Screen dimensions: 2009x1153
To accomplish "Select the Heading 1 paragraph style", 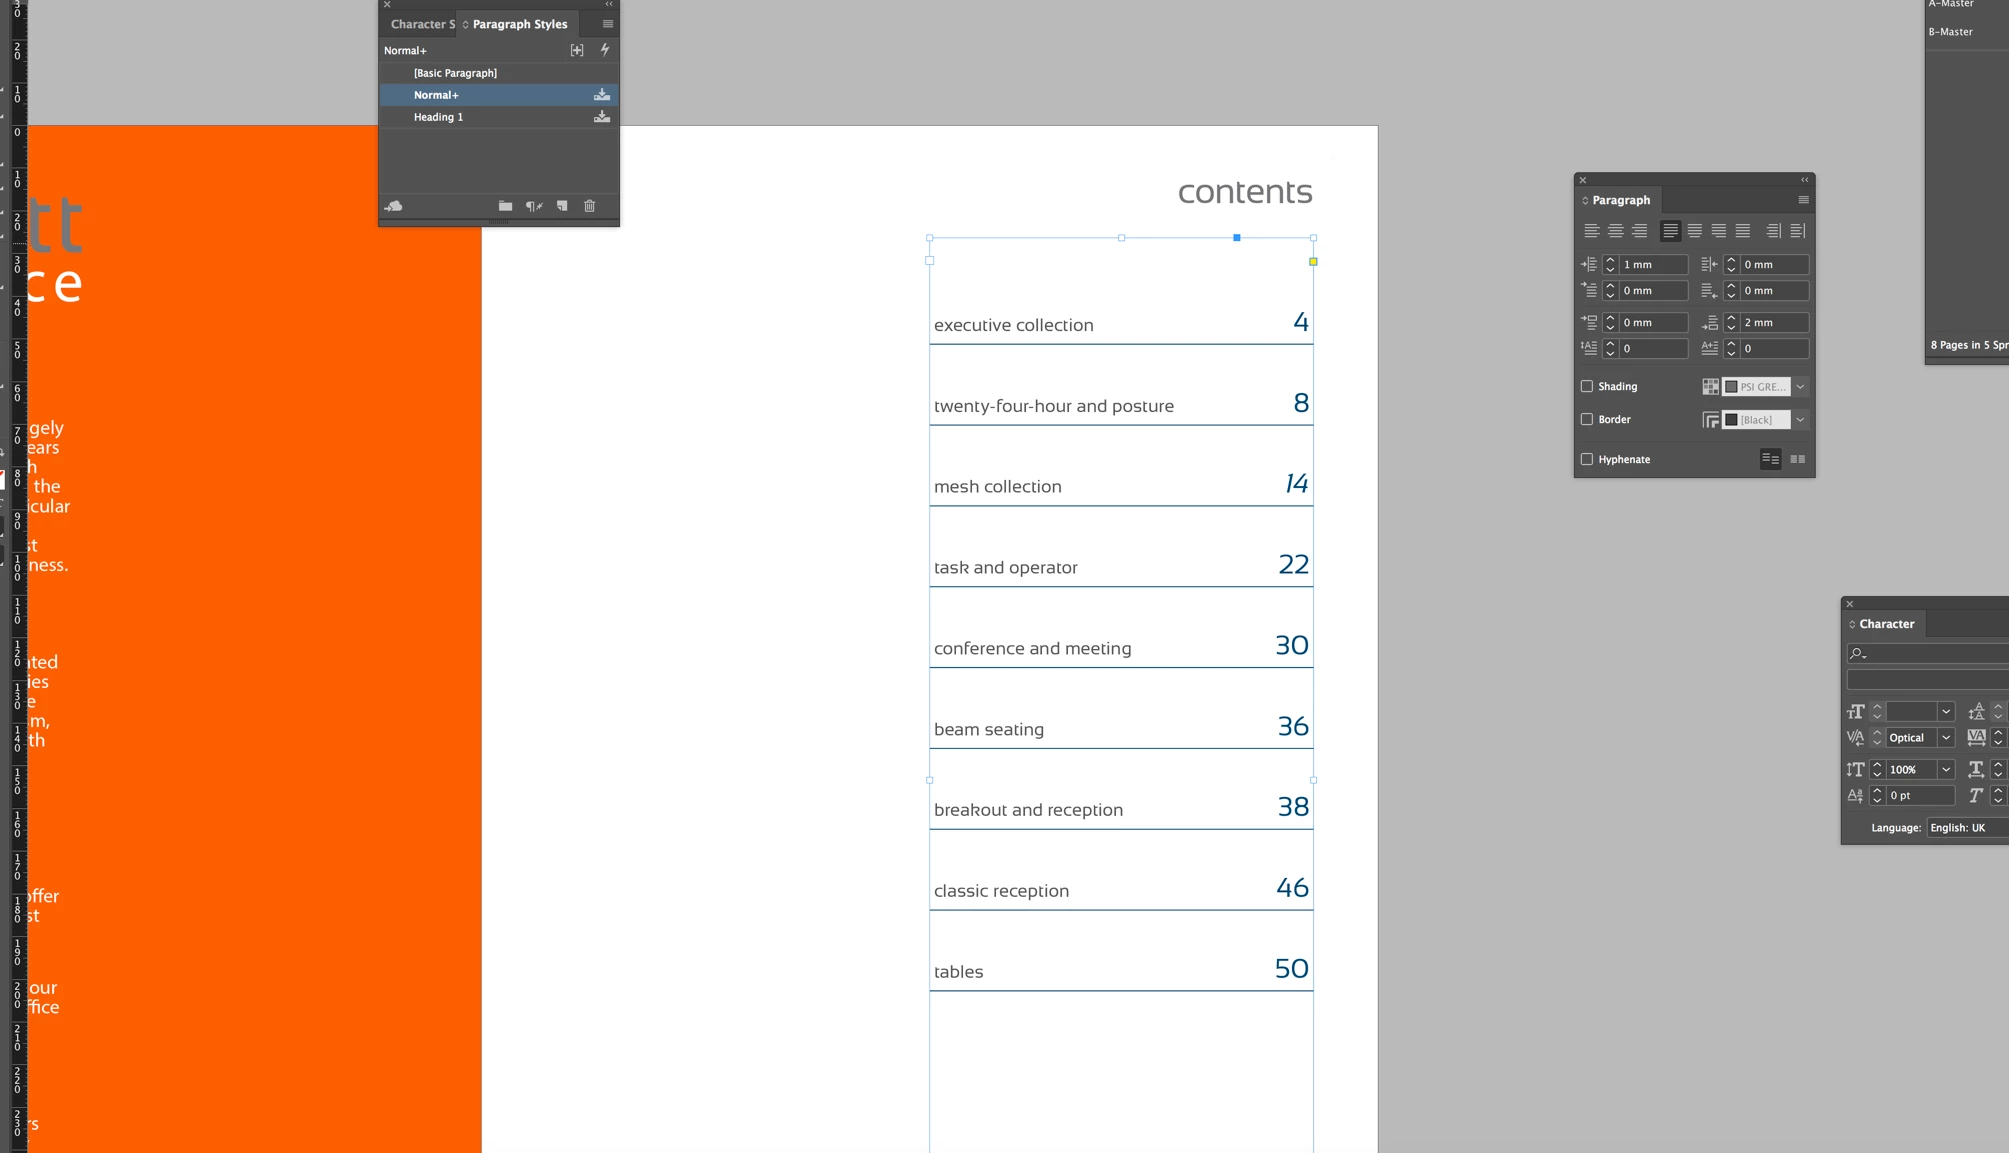I will [438, 117].
